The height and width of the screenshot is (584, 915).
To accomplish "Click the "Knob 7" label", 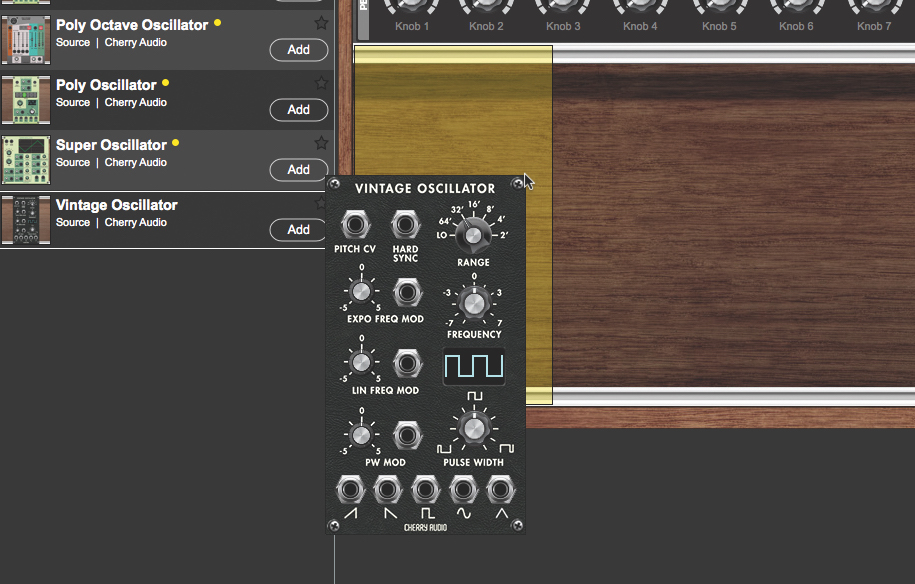I will (874, 26).
